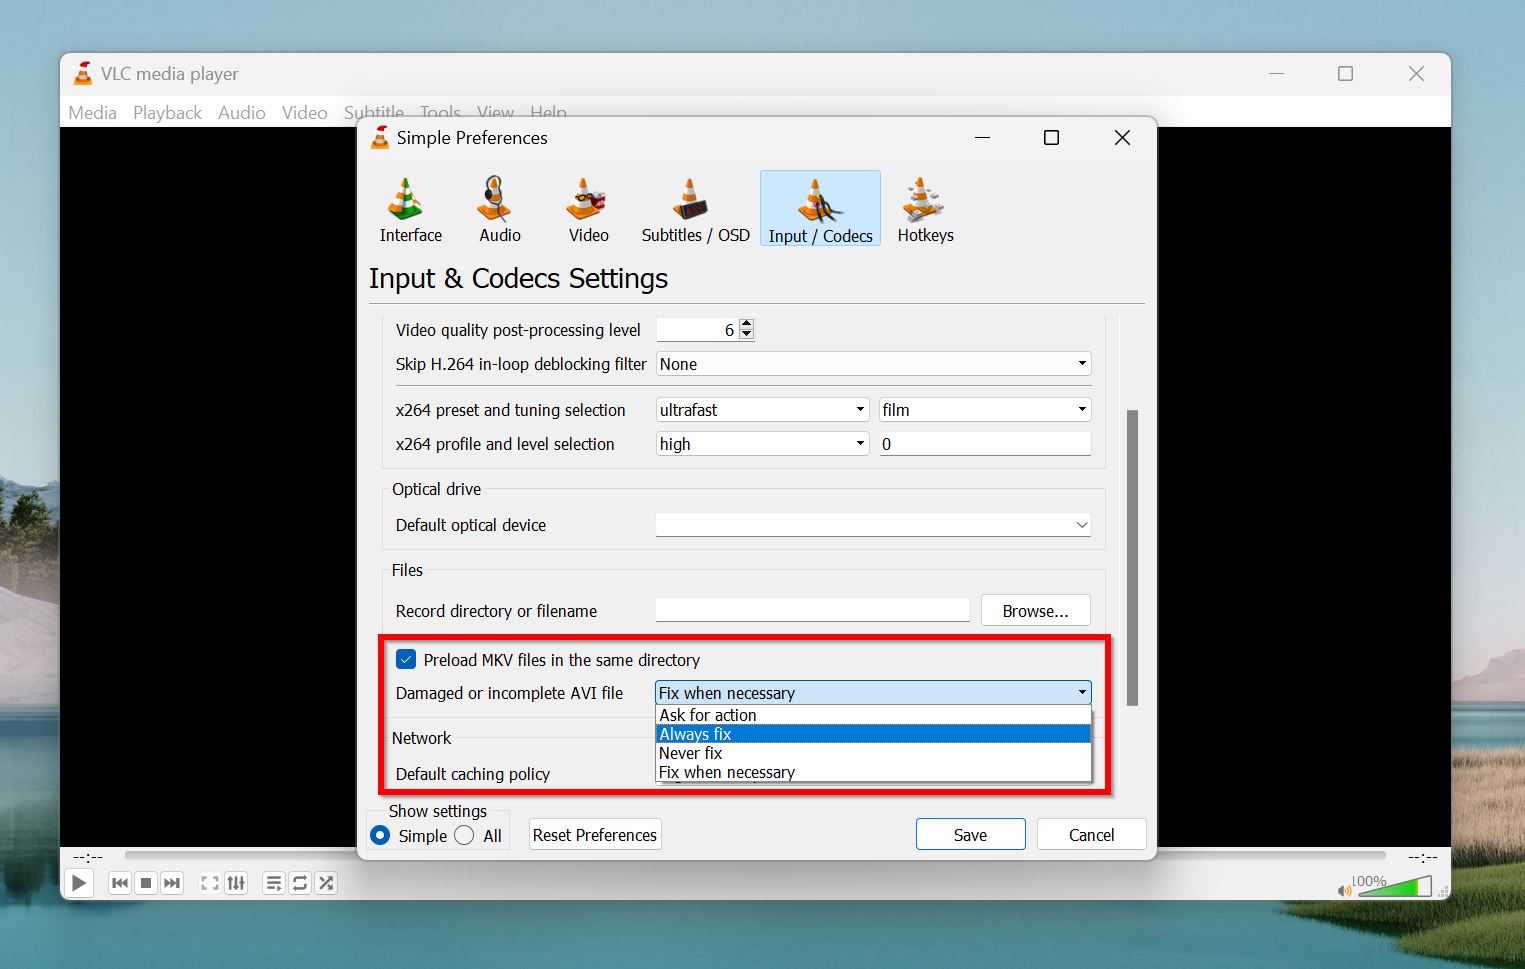Click previous media button in VLC player
Viewport: 1525px width, 969px height.
pos(120,883)
